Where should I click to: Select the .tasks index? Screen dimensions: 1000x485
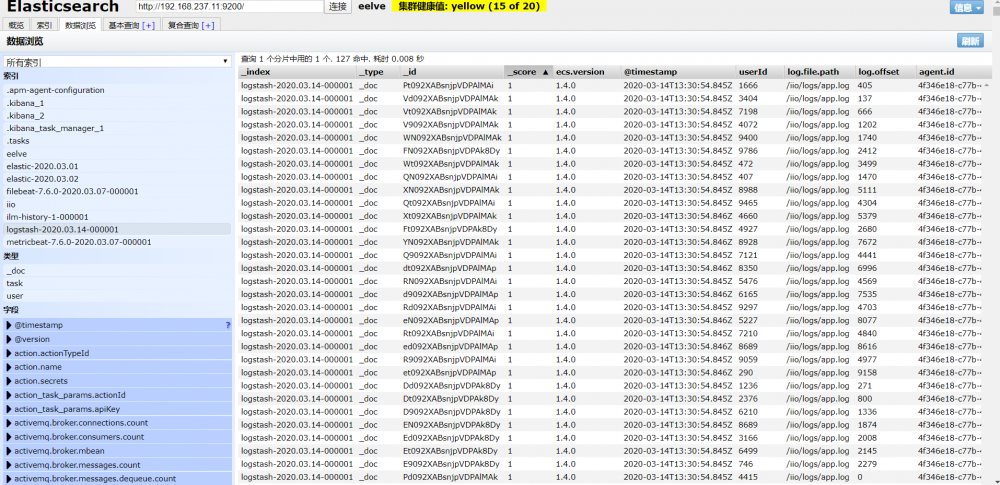coord(117,141)
